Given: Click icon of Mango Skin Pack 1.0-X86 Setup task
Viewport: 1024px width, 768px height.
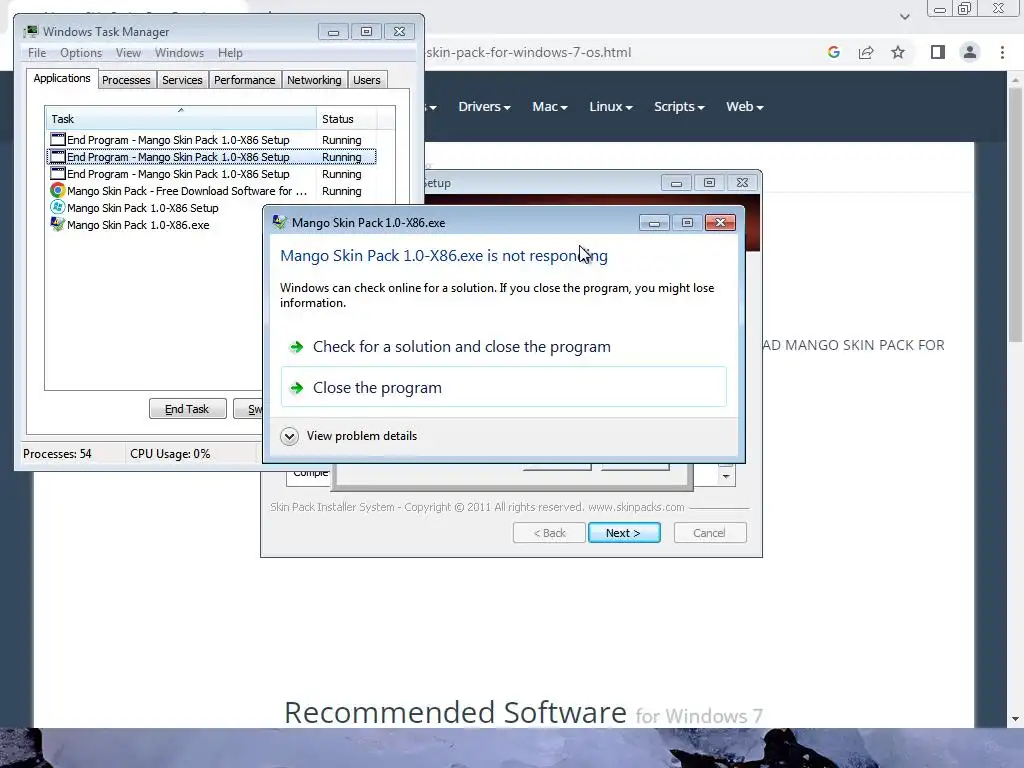Looking at the screenshot, I should [57, 208].
